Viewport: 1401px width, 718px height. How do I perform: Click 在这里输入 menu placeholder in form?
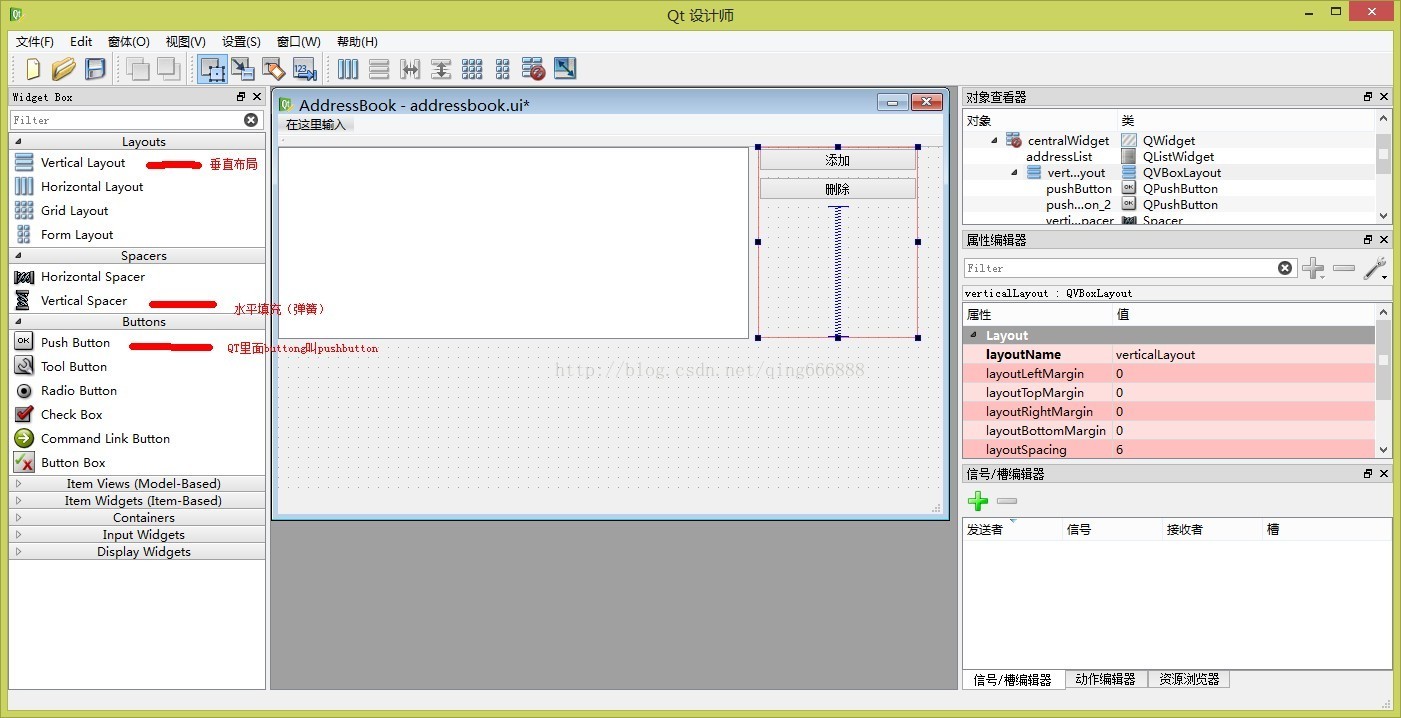coord(315,125)
